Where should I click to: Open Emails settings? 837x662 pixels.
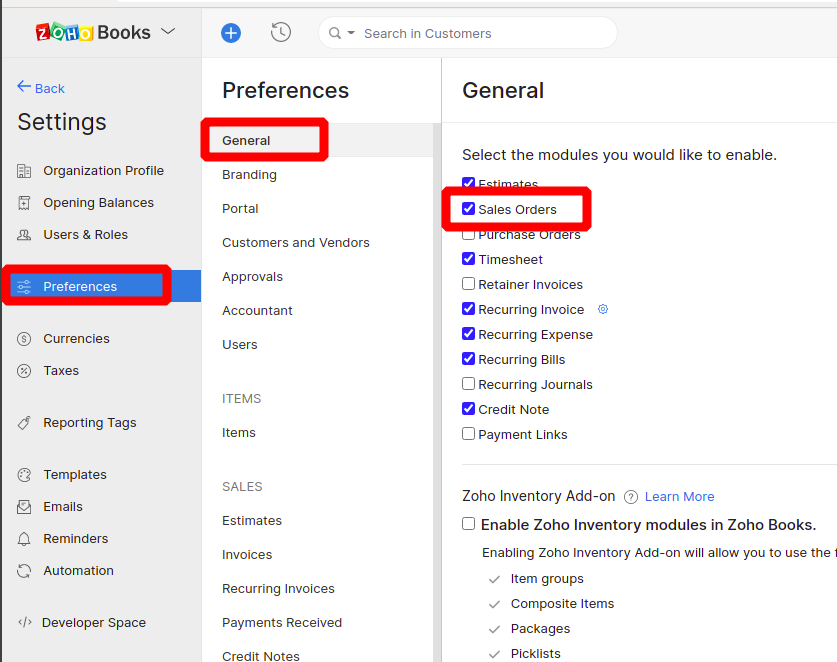click(x=63, y=507)
